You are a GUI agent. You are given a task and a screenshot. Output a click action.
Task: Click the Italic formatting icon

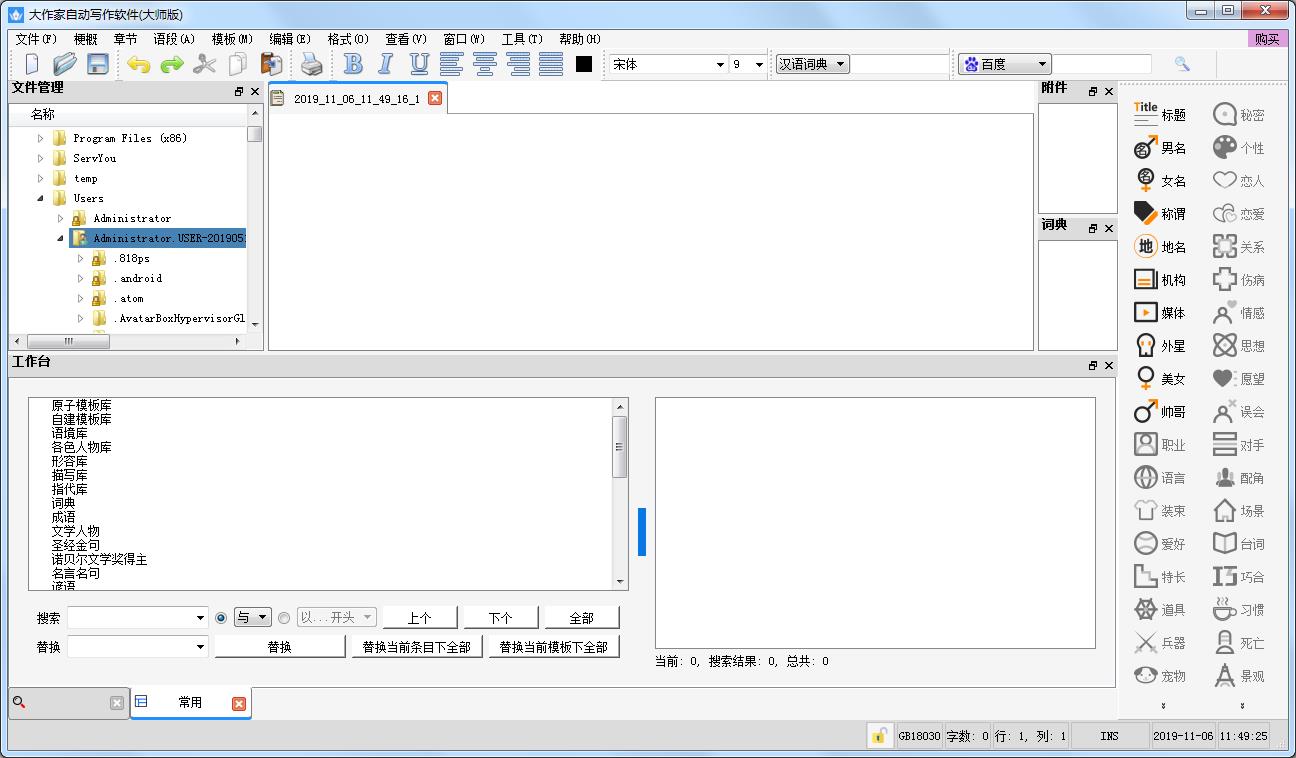pos(386,64)
